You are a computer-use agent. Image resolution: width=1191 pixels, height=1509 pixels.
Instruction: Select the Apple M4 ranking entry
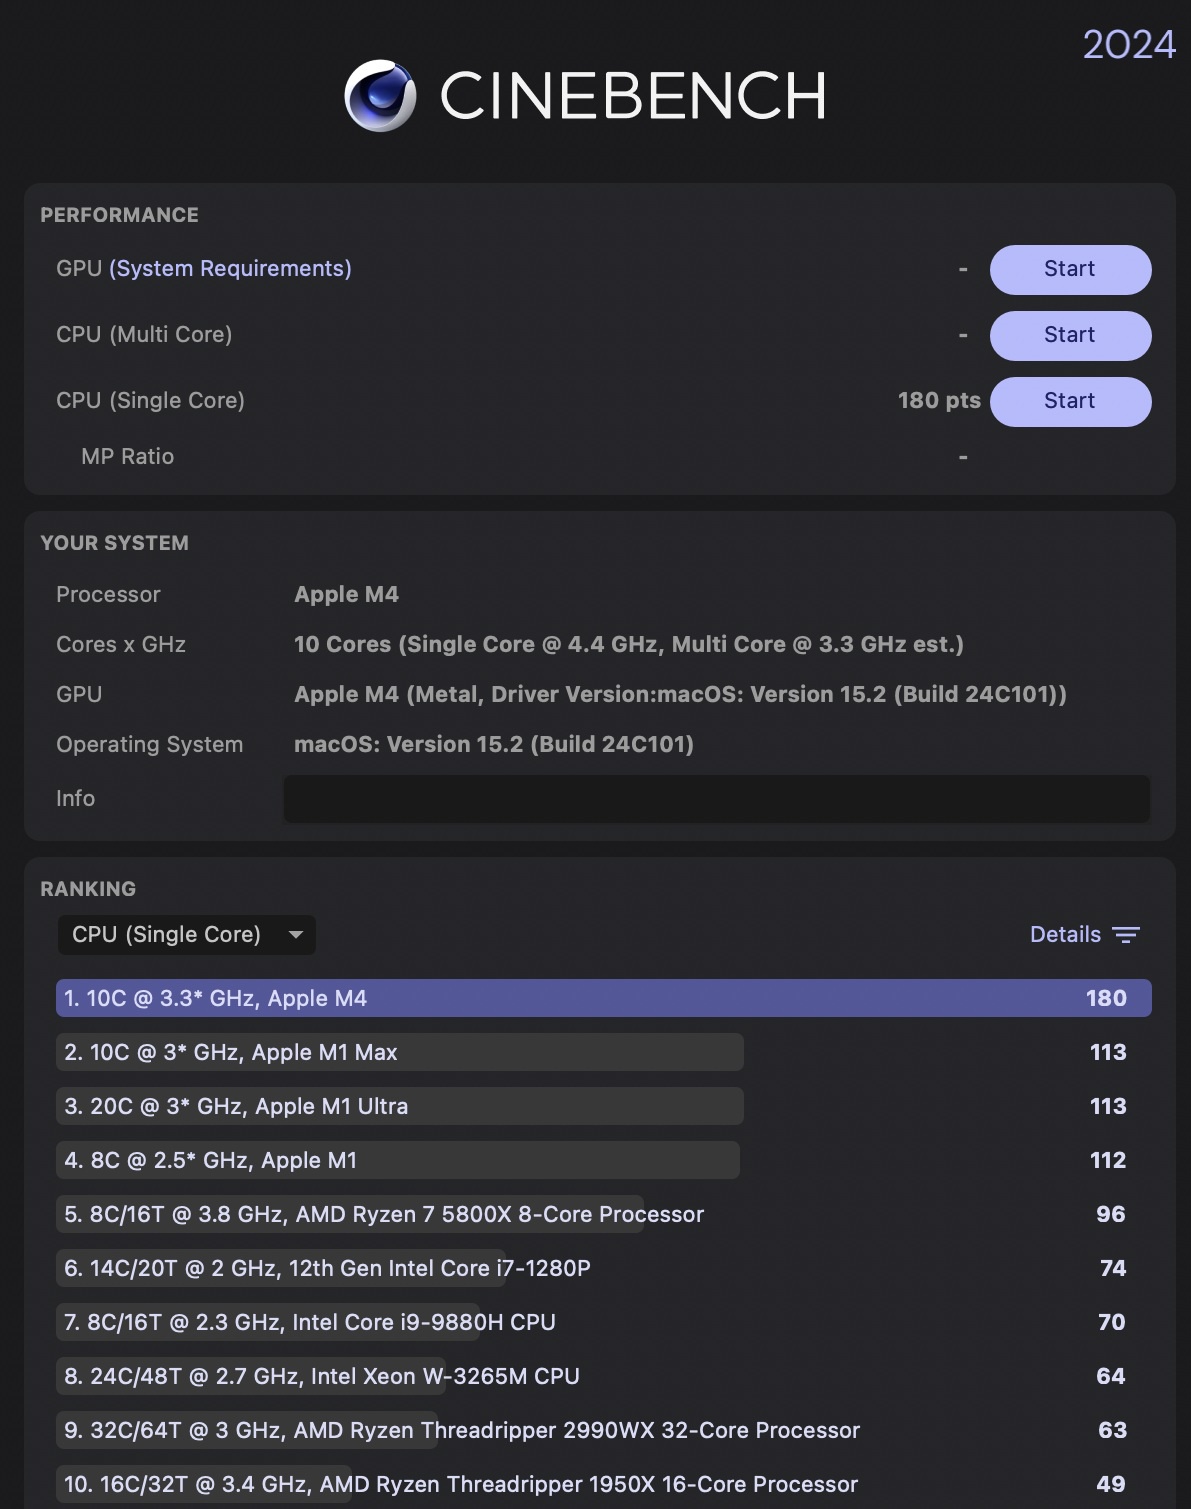pyautogui.click(x=603, y=998)
